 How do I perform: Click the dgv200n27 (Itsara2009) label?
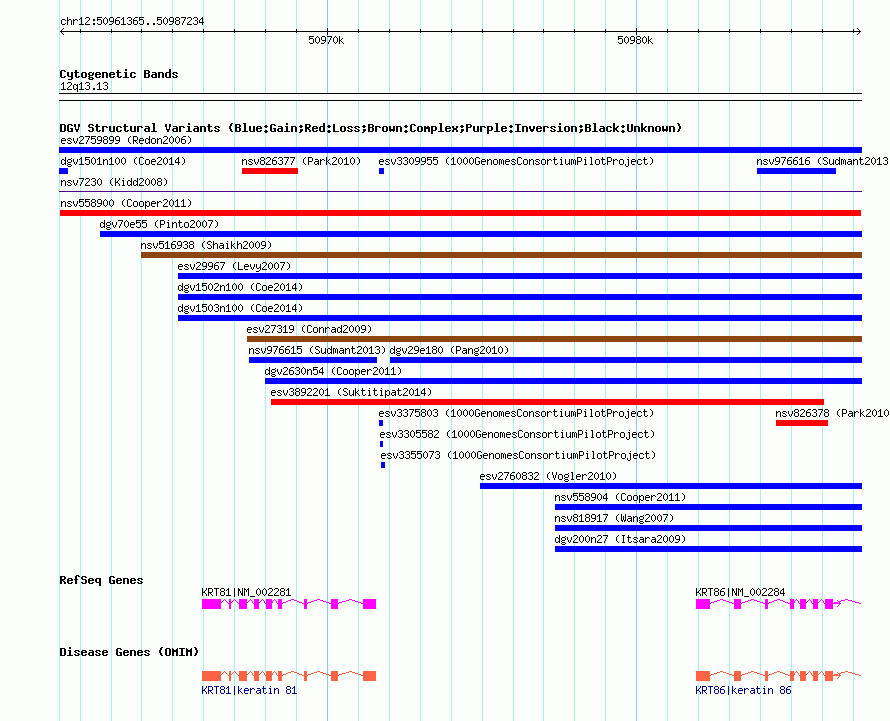(620, 539)
